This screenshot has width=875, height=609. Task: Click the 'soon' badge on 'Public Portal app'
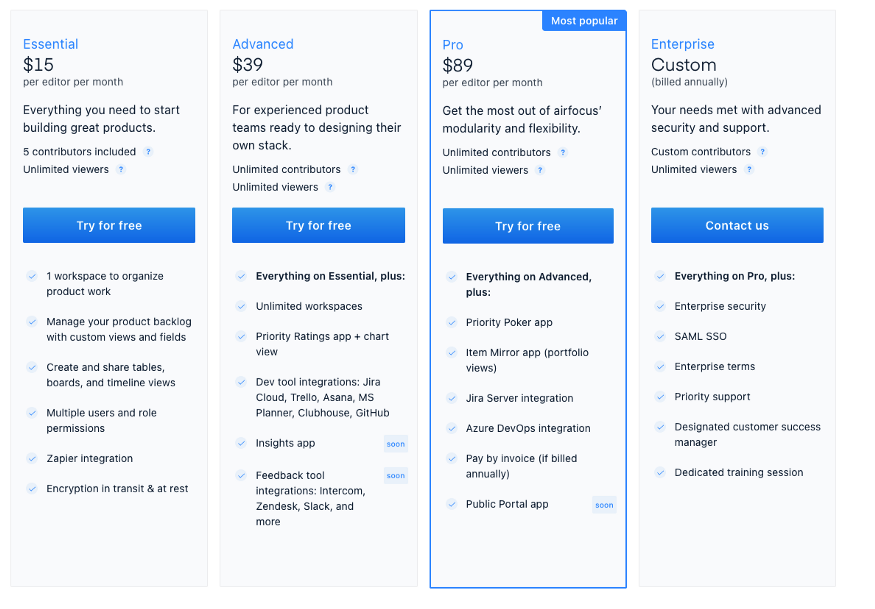tap(604, 505)
